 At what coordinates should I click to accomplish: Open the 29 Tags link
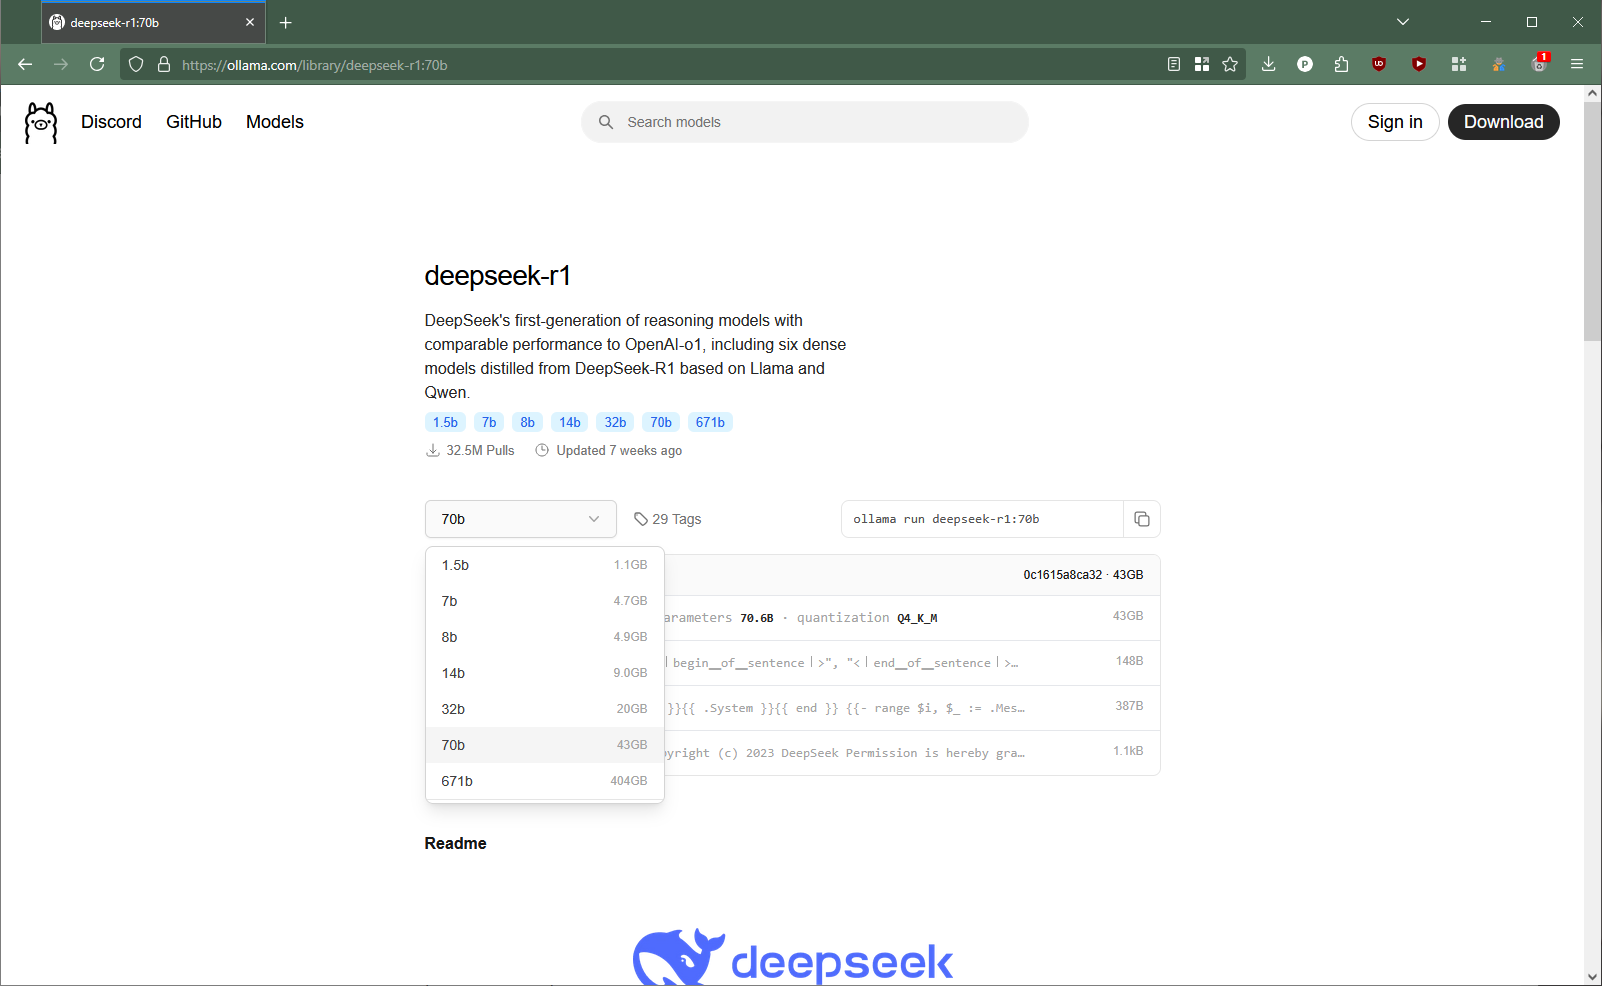coord(668,519)
